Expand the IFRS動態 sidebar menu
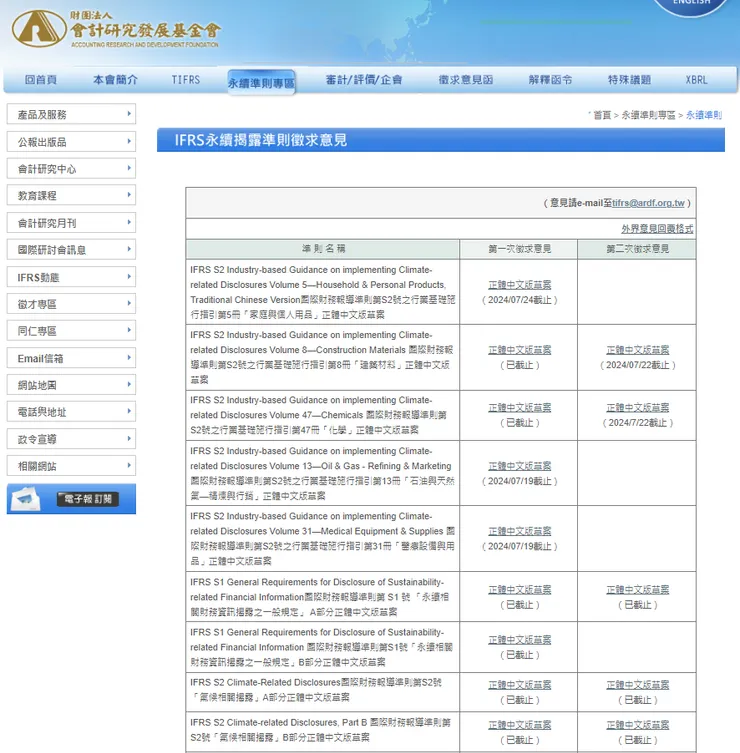Image resolution: width=740 pixels, height=753 pixels. [x=71, y=277]
